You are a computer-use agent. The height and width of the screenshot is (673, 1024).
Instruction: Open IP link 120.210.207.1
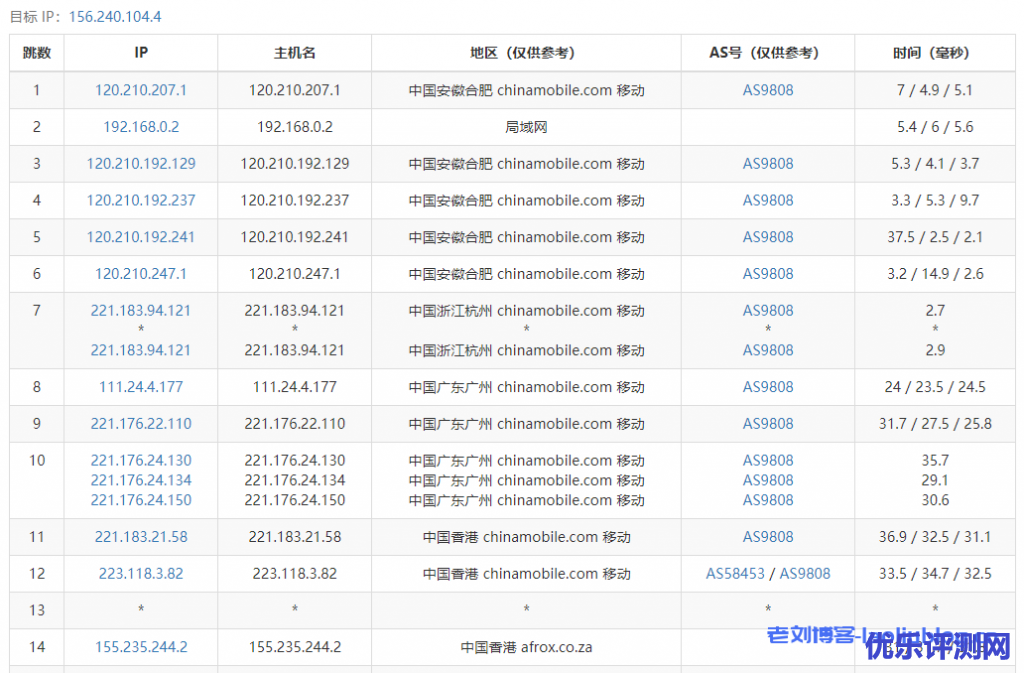[x=141, y=90]
